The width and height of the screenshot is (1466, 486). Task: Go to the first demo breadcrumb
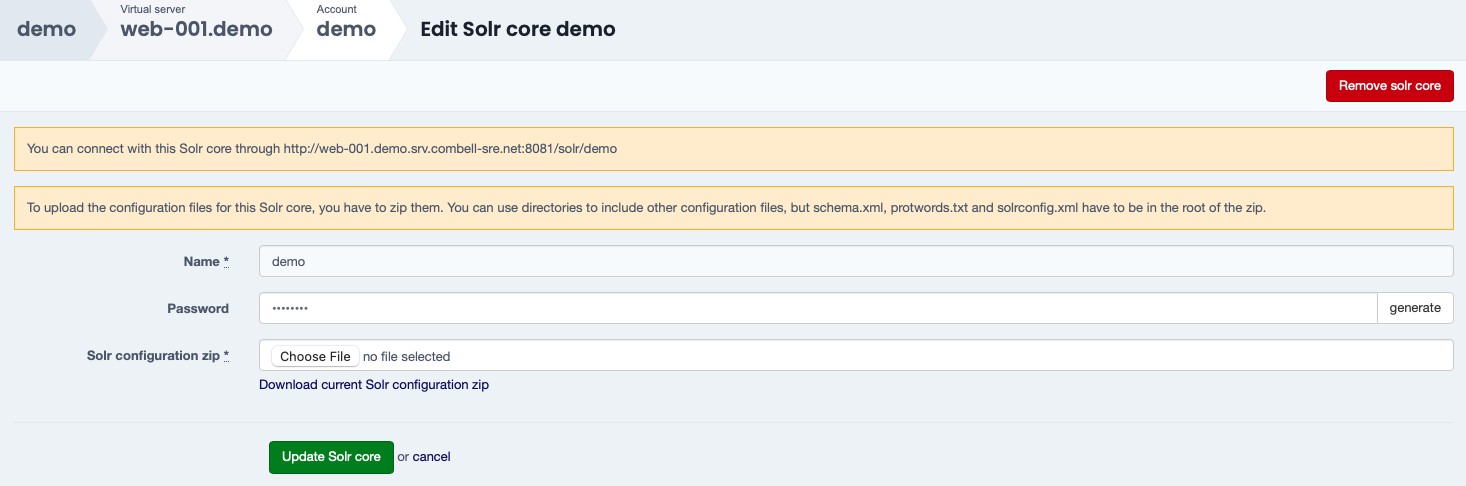click(46, 29)
